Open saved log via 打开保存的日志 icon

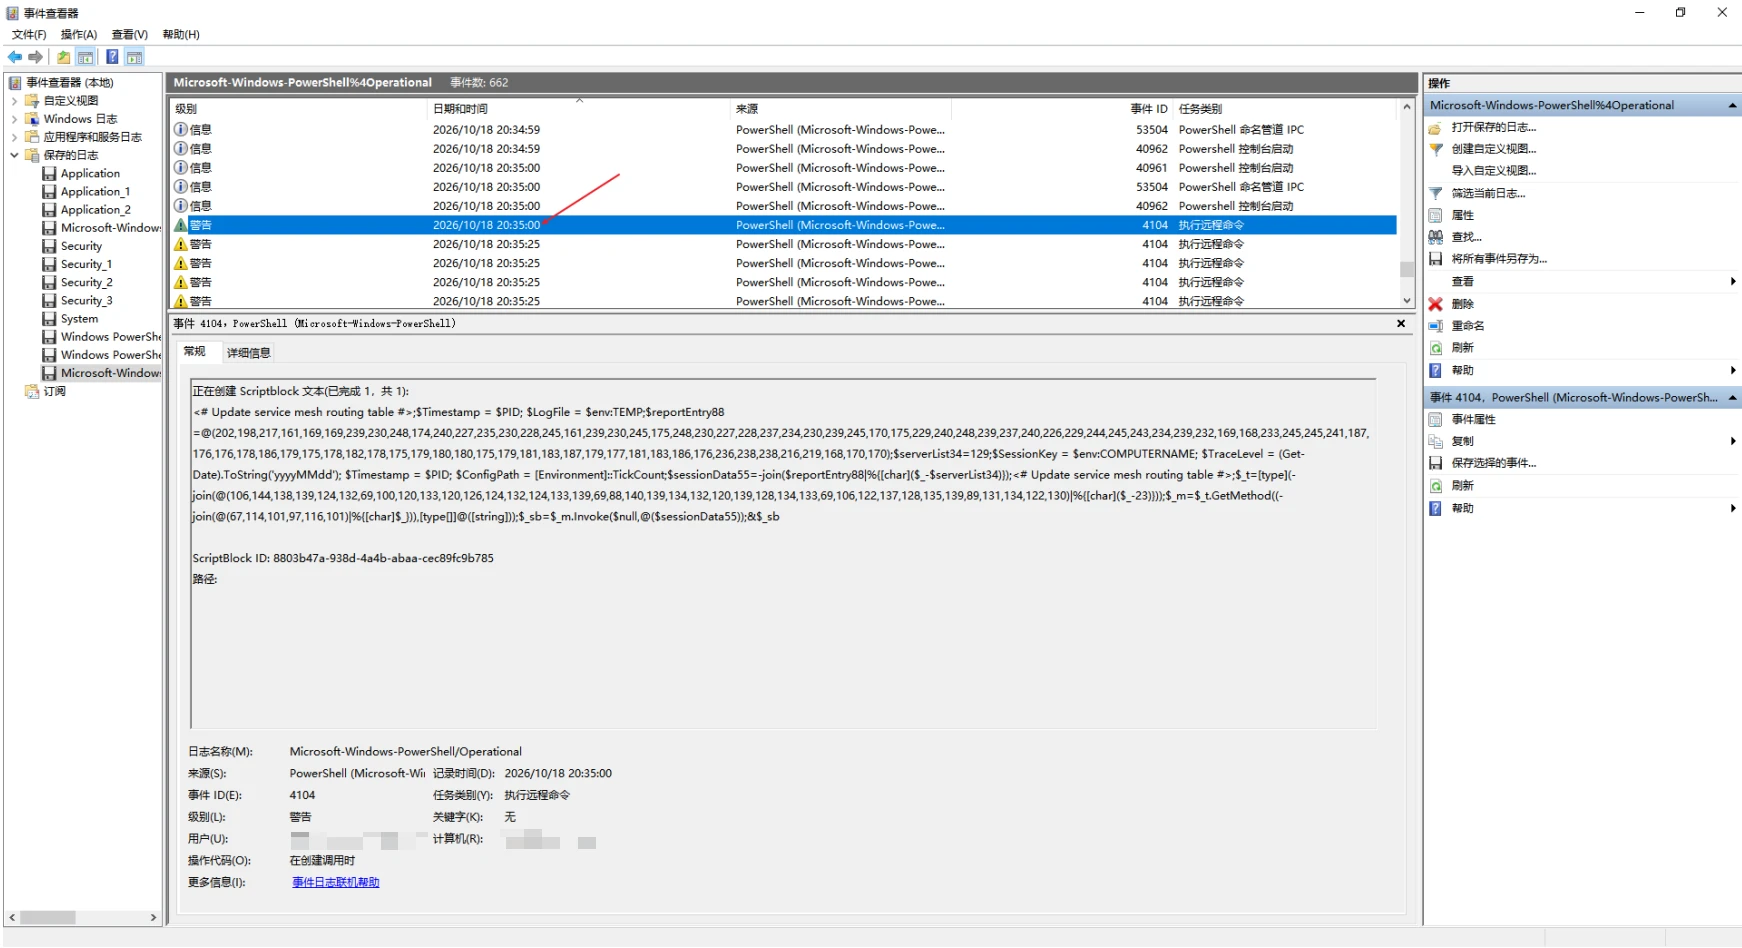[1435, 128]
